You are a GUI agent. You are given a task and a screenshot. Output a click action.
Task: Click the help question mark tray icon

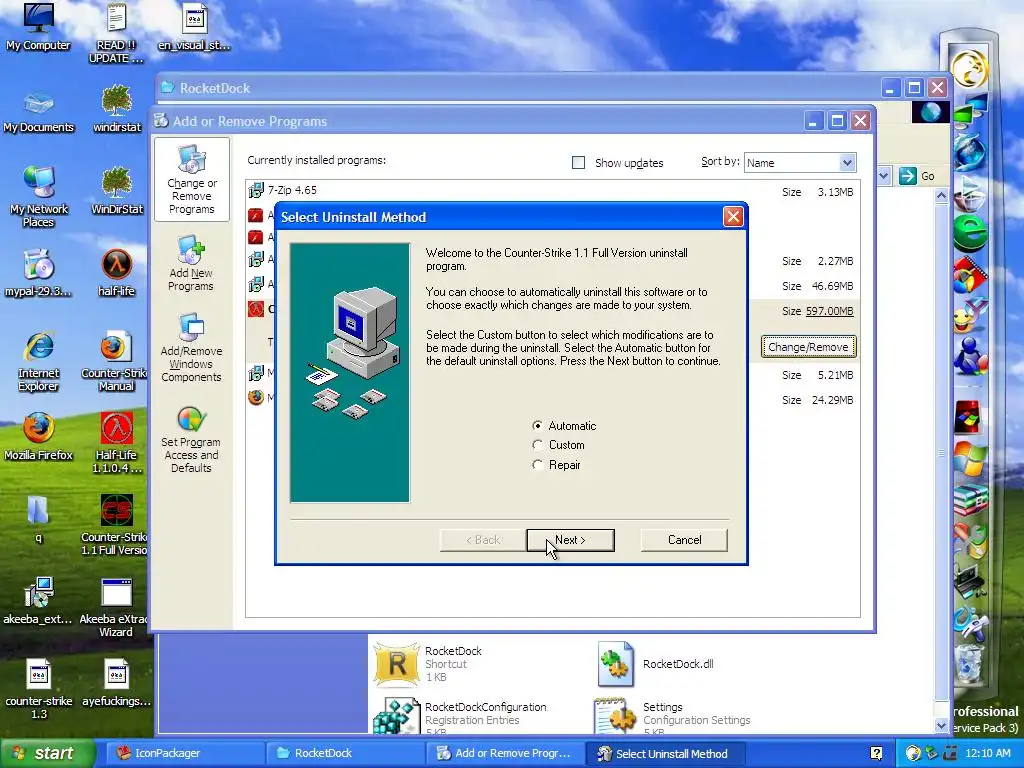pyautogui.click(x=876, y=753)
